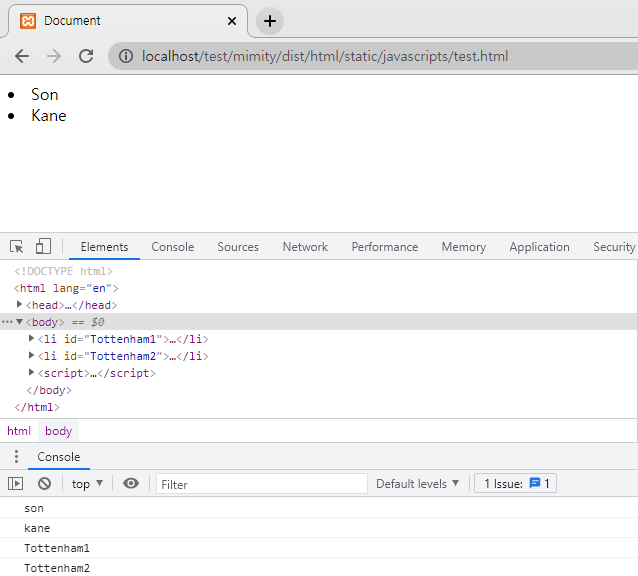Click the browser back arrow
Image resolution: width=638 pixels, height=576 pixels.
click(22, 56)
